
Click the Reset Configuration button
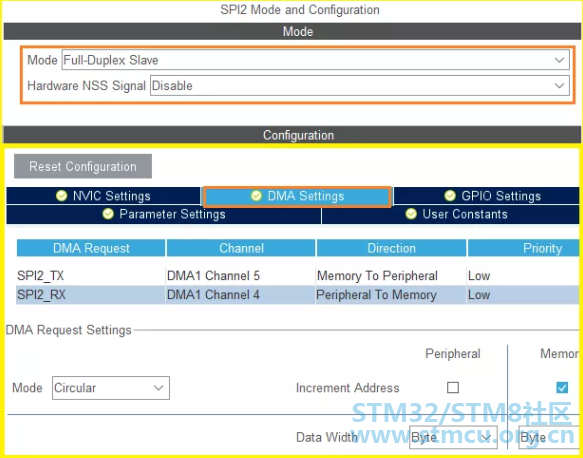point(83,166)
